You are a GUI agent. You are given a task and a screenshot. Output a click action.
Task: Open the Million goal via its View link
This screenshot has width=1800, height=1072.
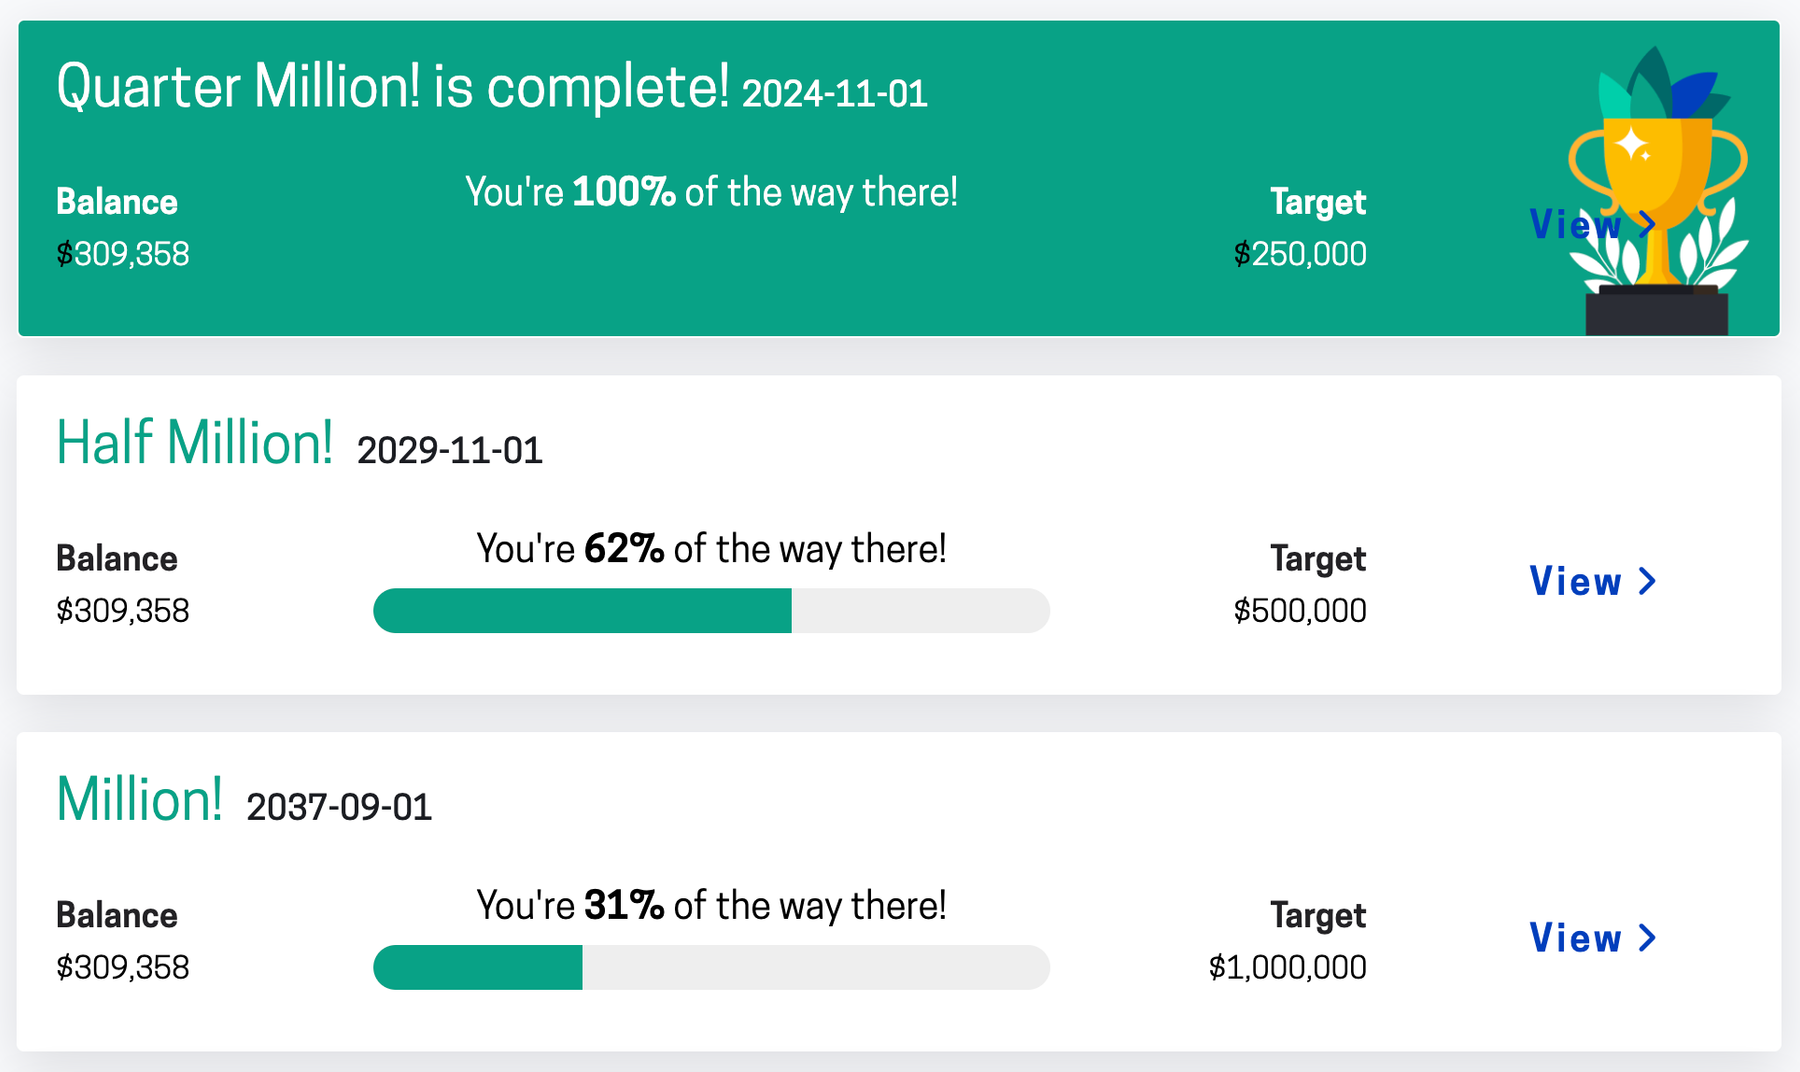click(1575, 938)
